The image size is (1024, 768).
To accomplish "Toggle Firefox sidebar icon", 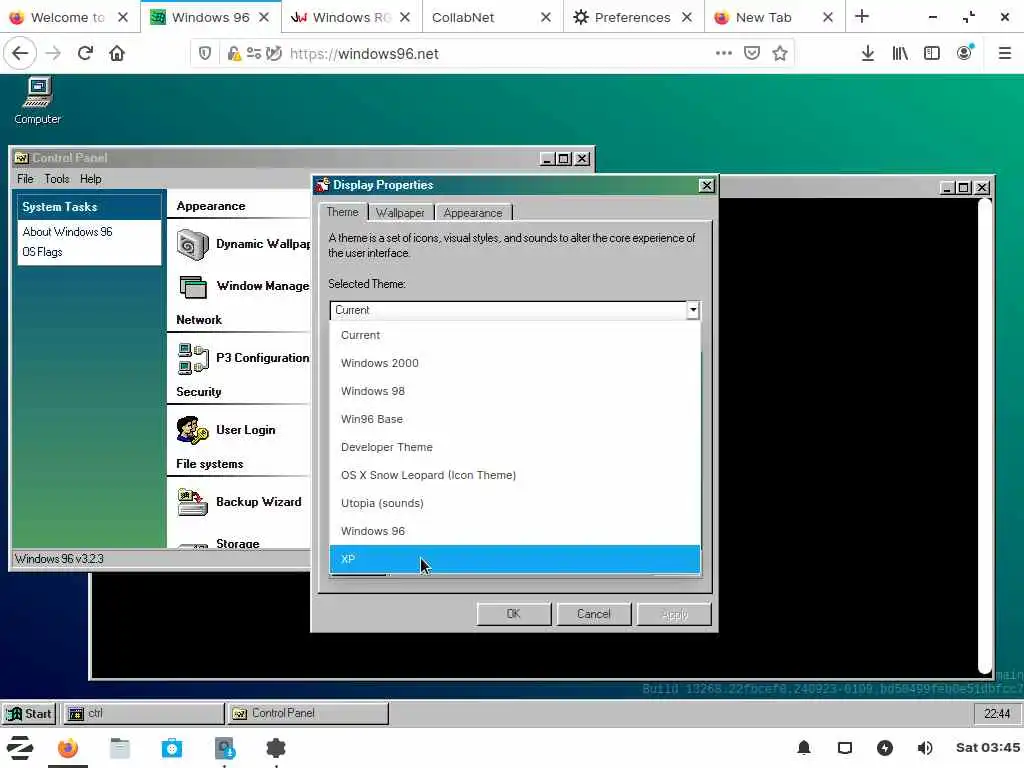I will 932,54.
